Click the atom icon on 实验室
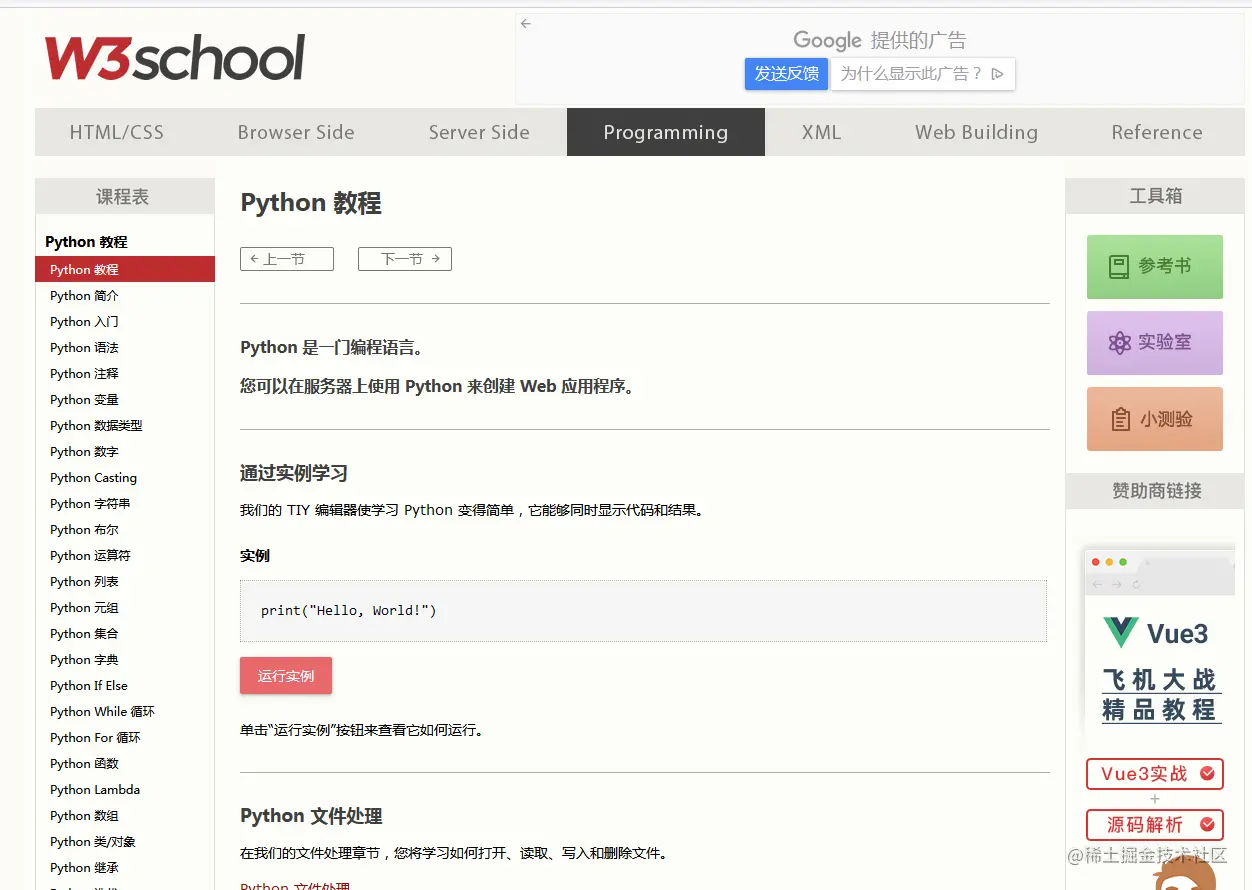Image resolution: width=1252 pixels, height=890 pixels. coord(1120,343)
